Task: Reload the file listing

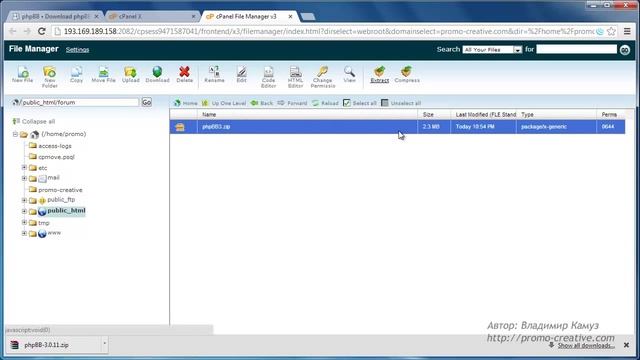Action: [325, 103]
